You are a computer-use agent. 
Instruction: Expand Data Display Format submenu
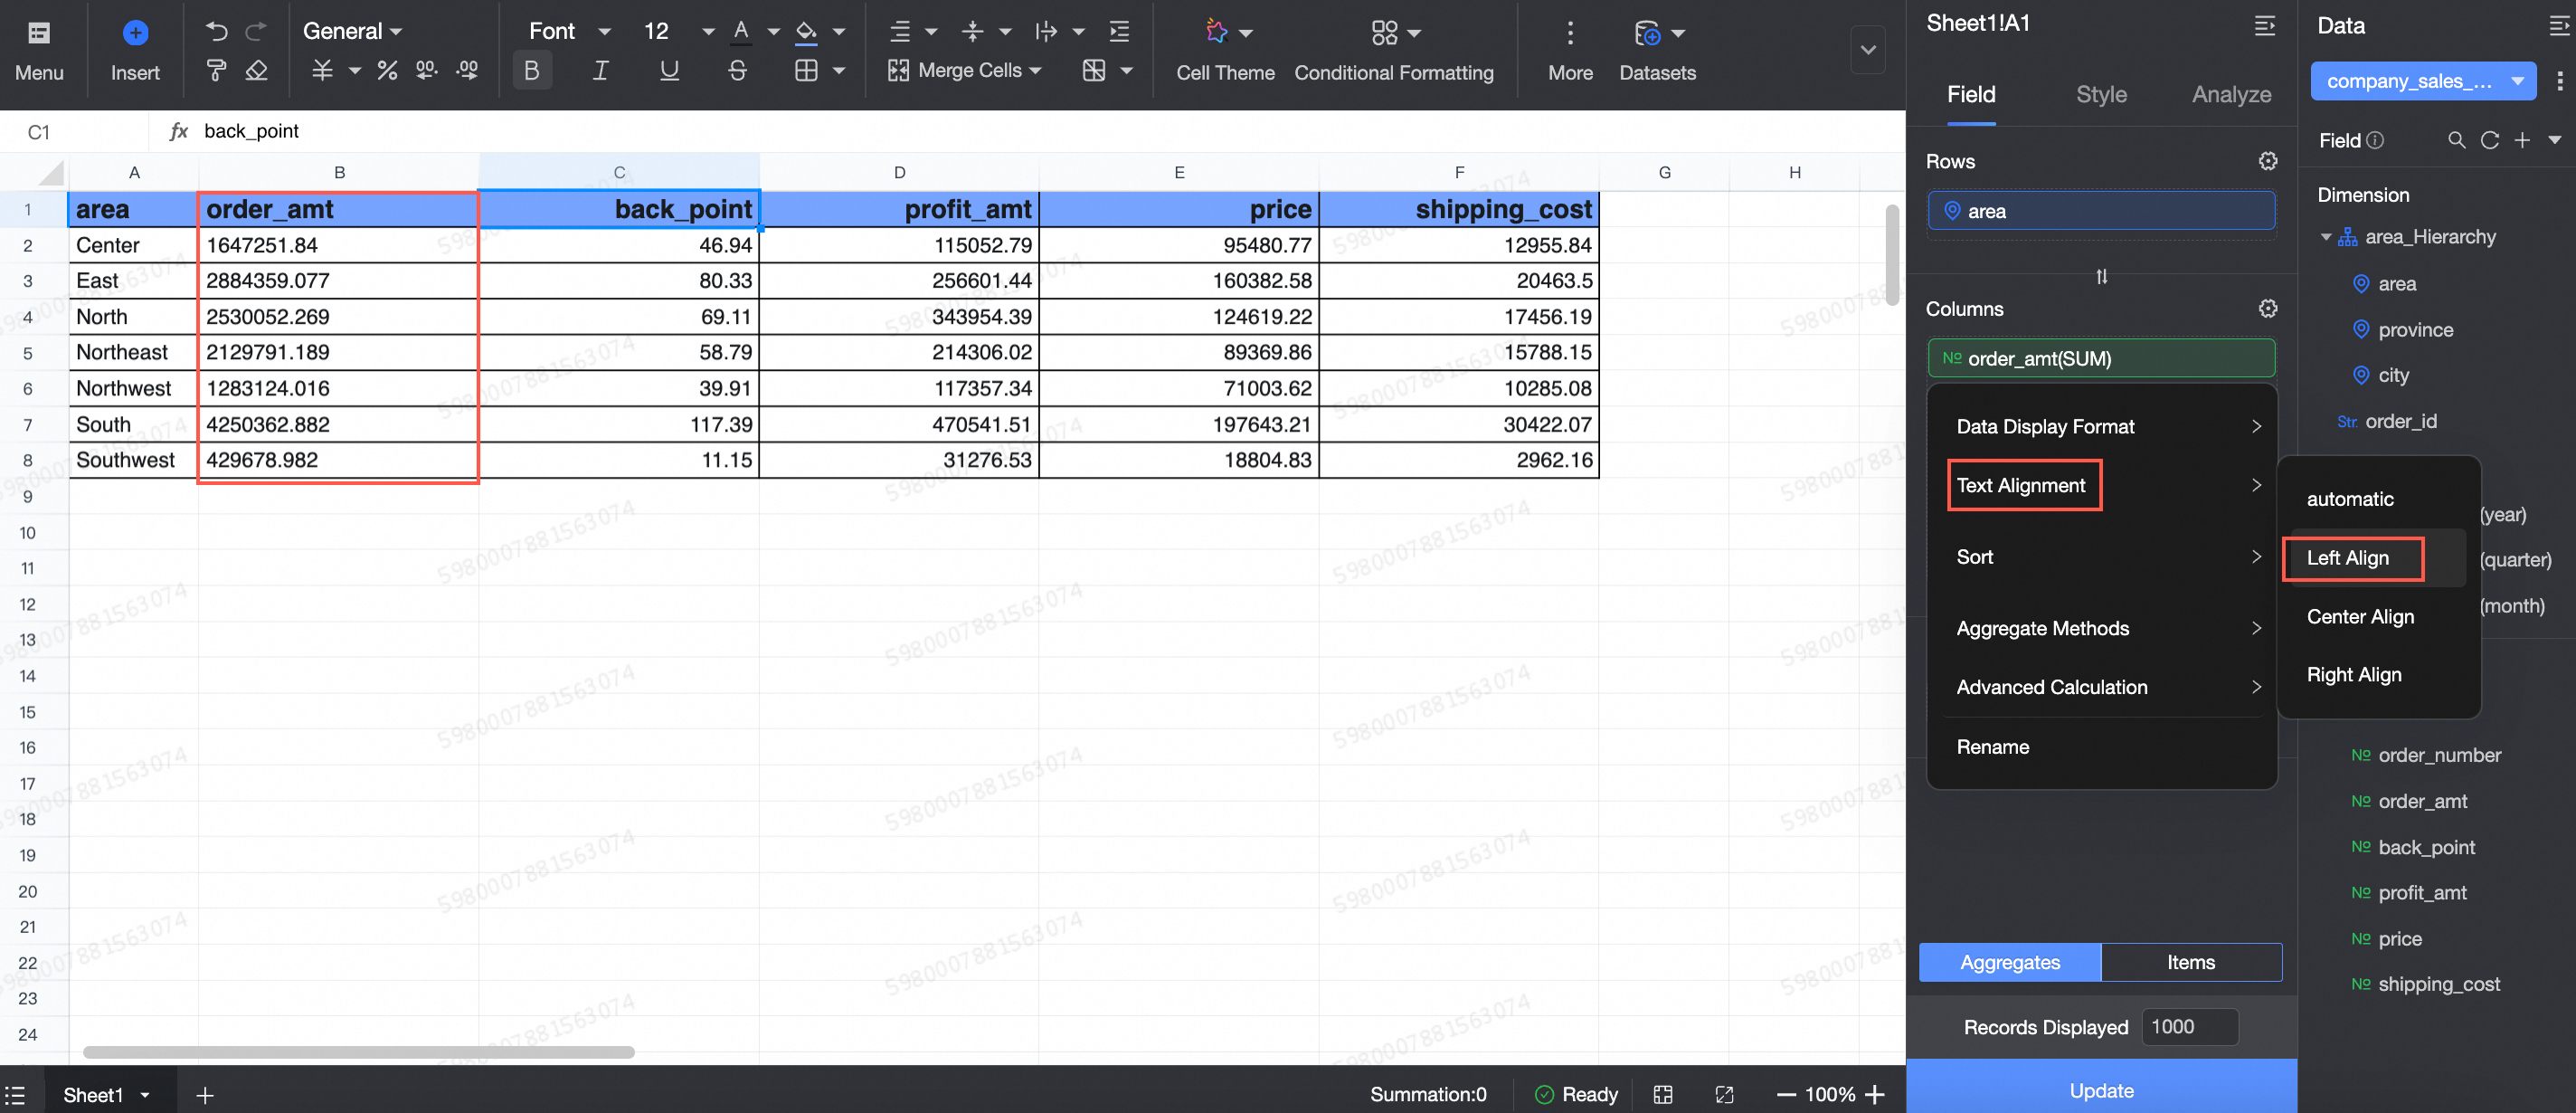2101,427
